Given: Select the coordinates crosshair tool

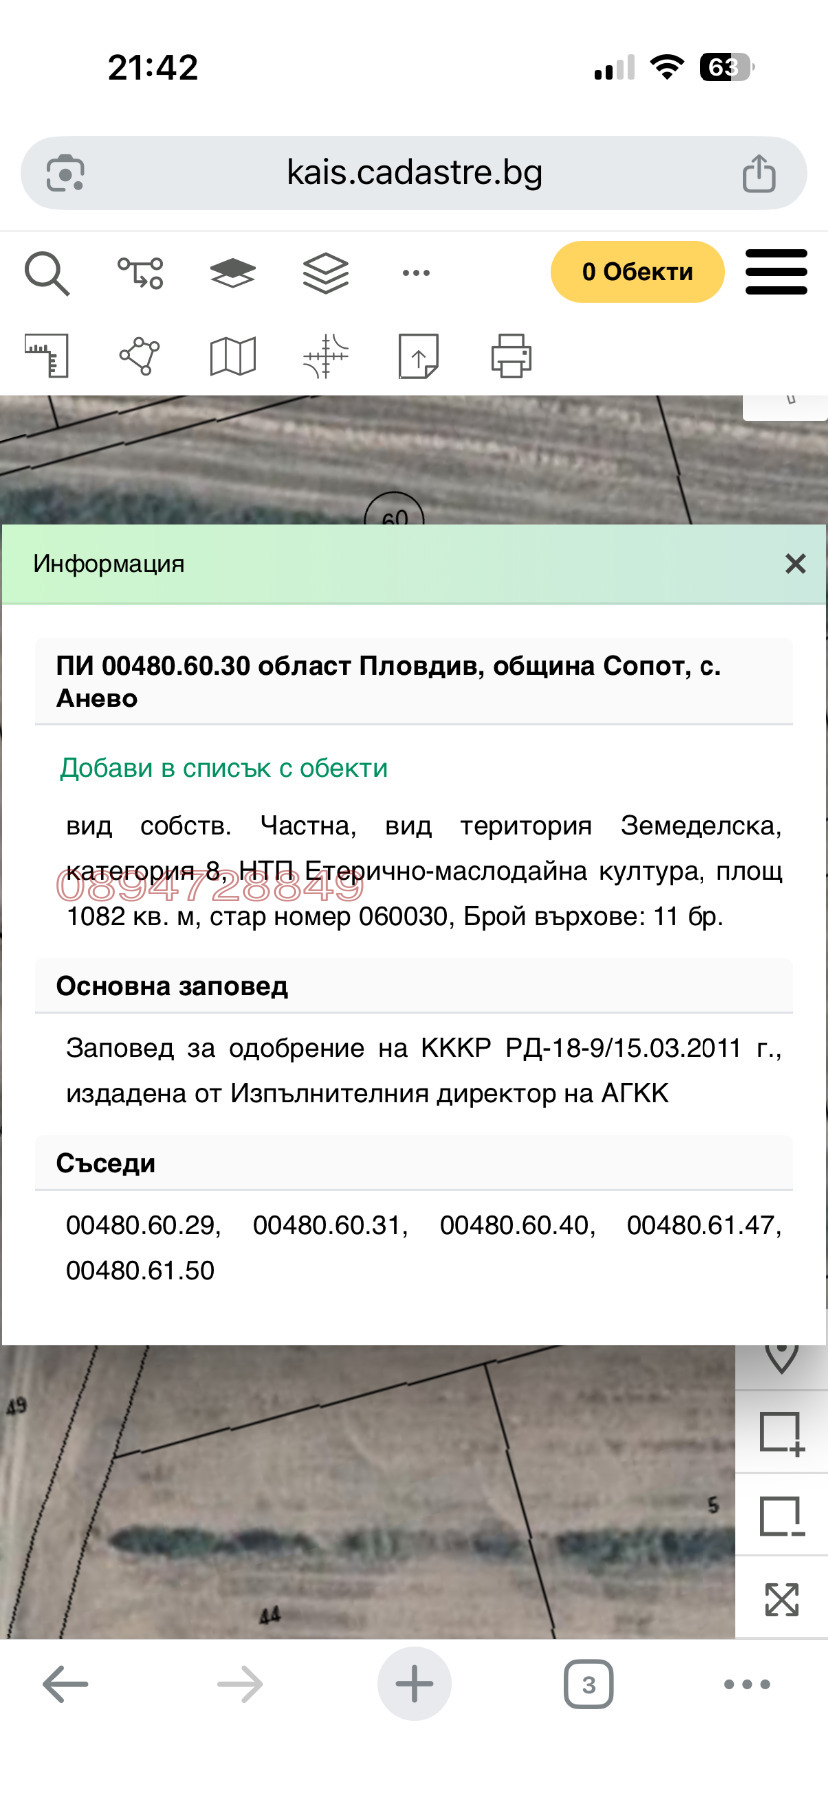Looking at the screenshot, I should click(326, 356).
